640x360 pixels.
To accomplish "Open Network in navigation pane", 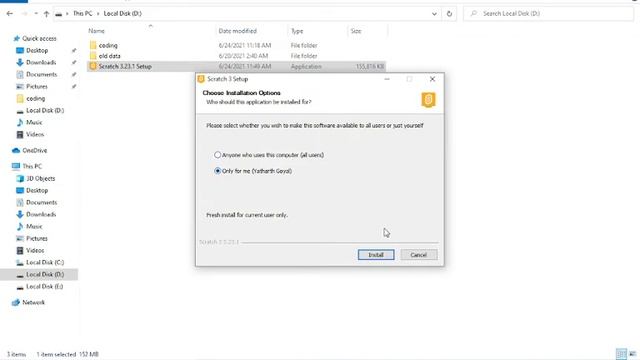I will [x=33, y=302].
